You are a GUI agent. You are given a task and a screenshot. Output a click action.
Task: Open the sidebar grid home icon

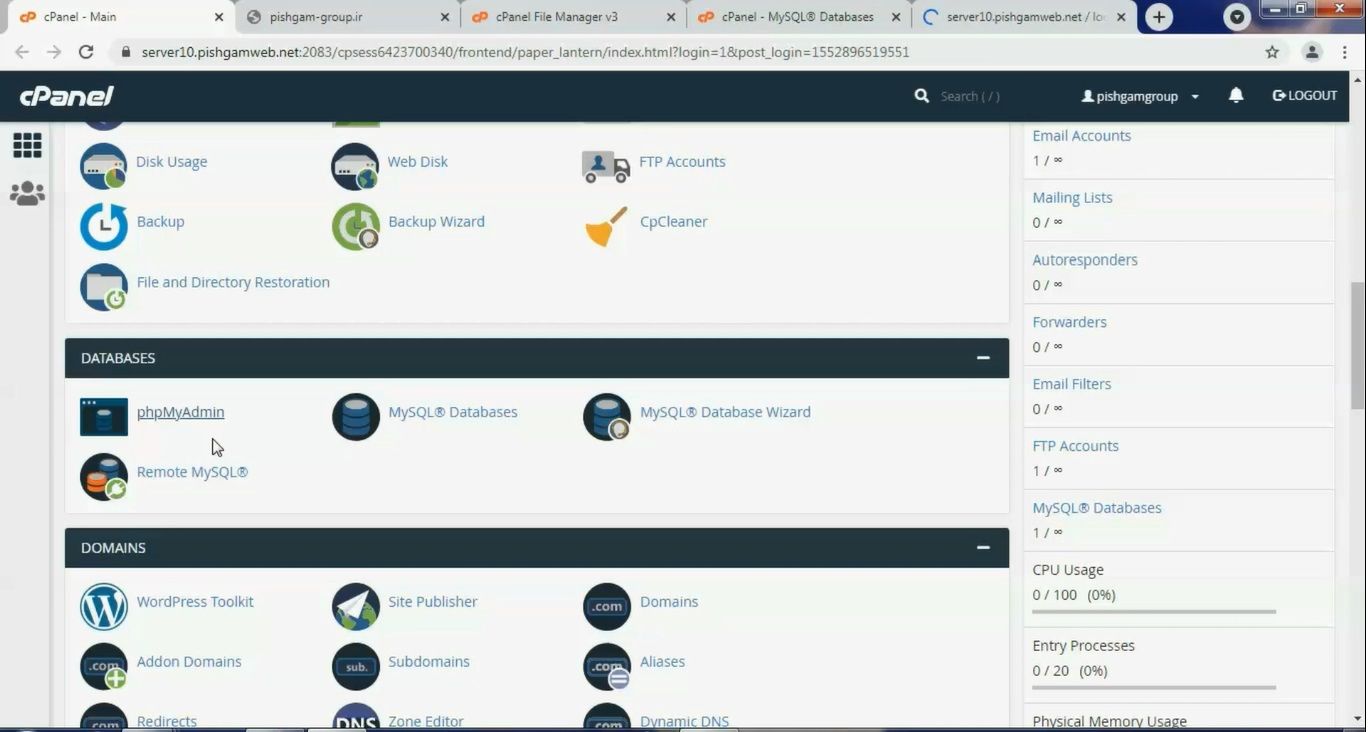[27, 145]
